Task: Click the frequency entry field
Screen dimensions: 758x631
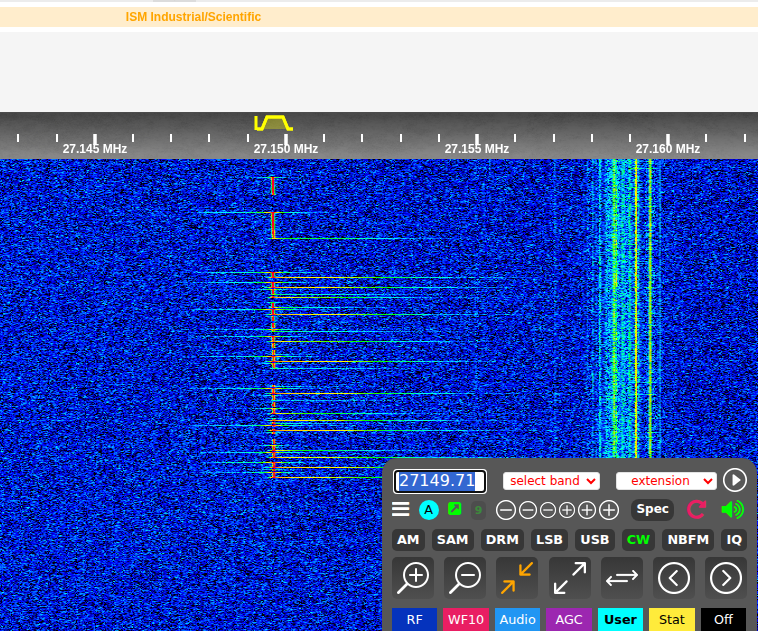Action: [440, 481]
